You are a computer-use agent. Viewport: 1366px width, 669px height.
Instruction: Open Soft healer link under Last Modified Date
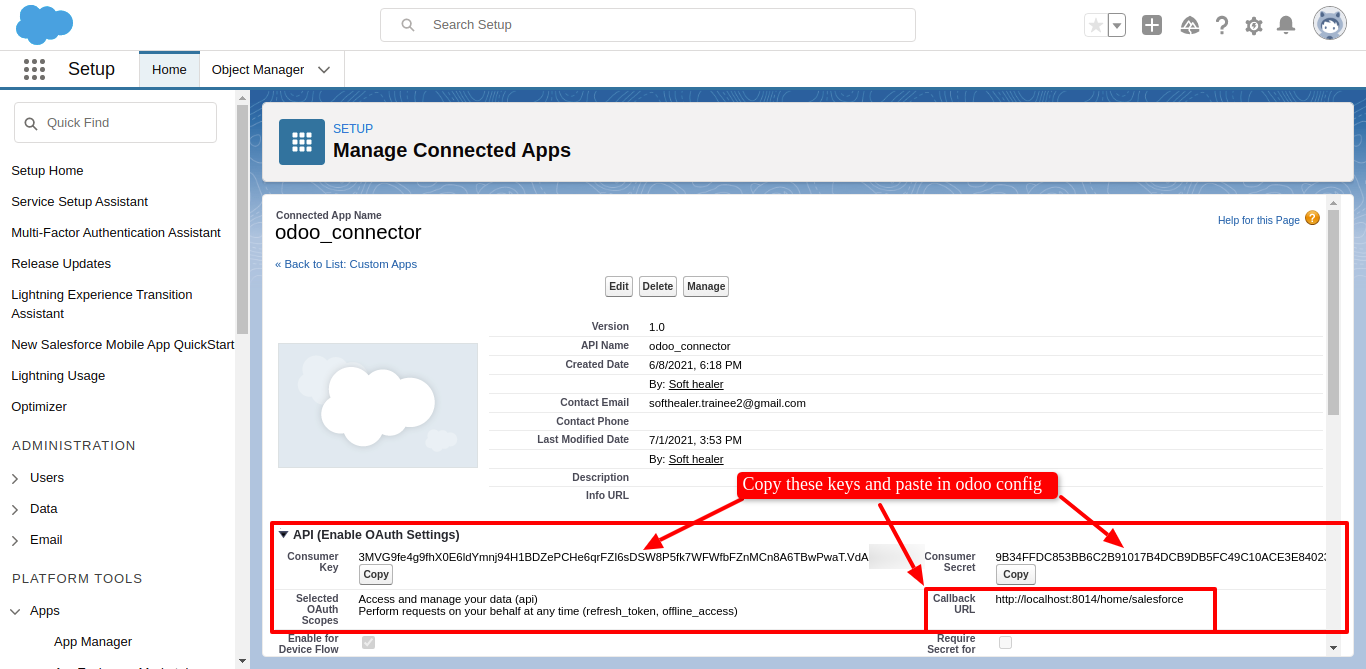pyautogui.click(x=696, y=459)
